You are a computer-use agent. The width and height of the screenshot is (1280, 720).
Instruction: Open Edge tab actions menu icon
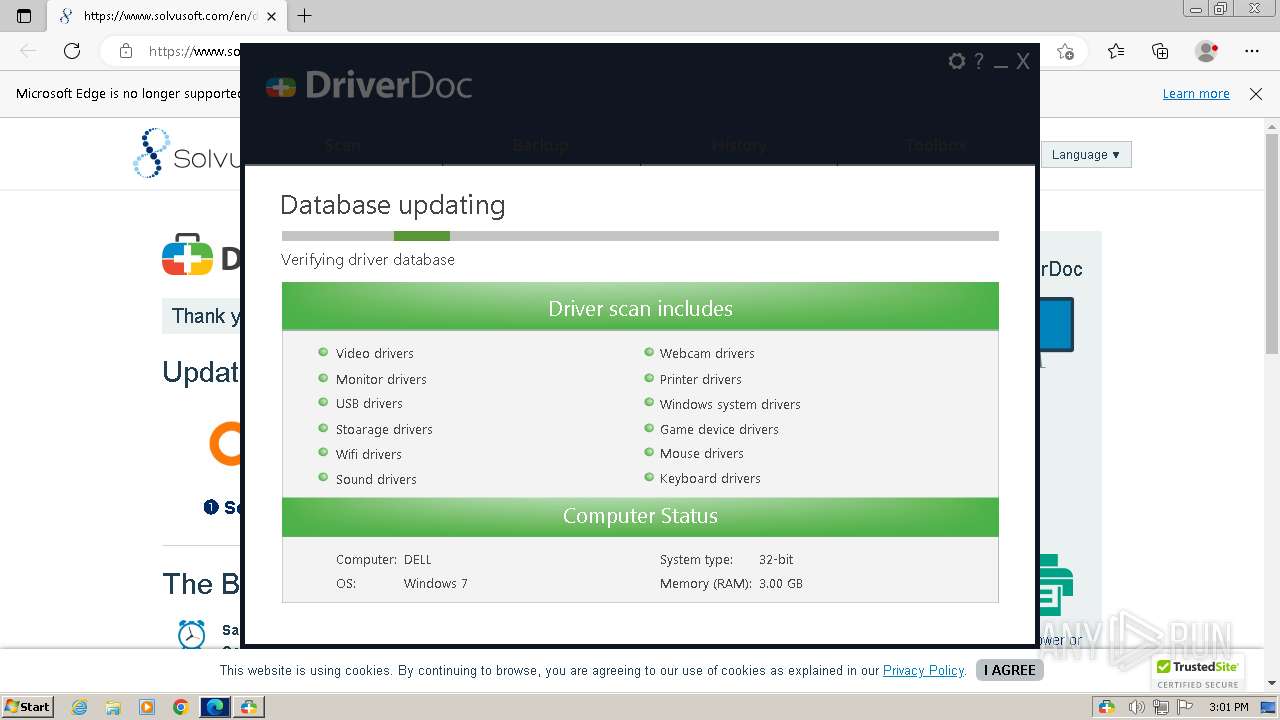24,16
